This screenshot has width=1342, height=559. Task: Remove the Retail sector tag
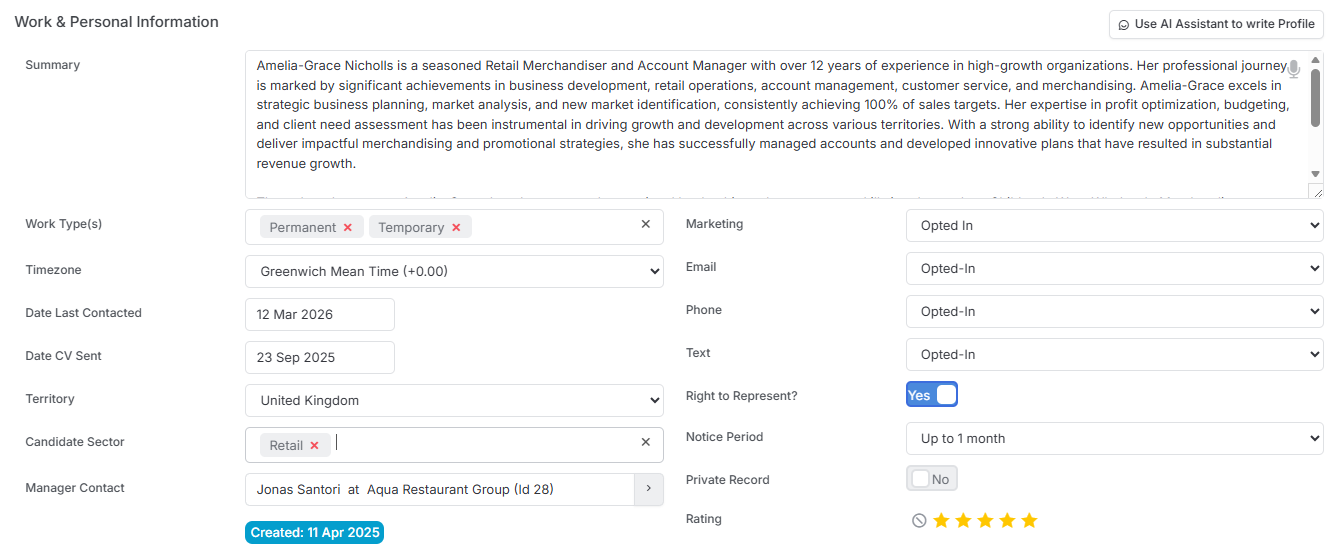tap(314, 446)
